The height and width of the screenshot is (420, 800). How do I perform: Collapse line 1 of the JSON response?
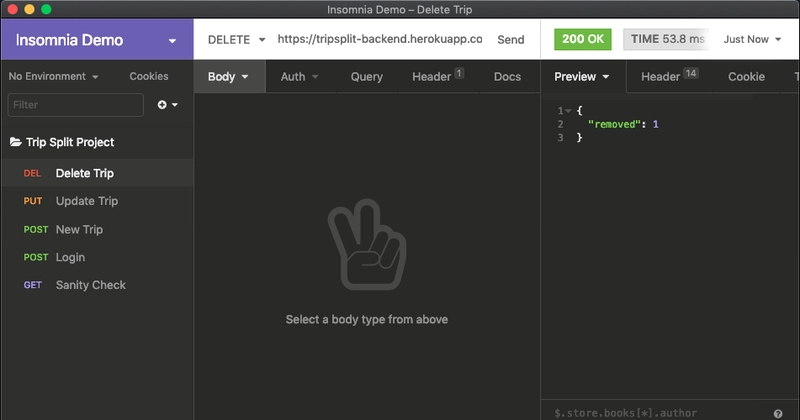[568, 110]
